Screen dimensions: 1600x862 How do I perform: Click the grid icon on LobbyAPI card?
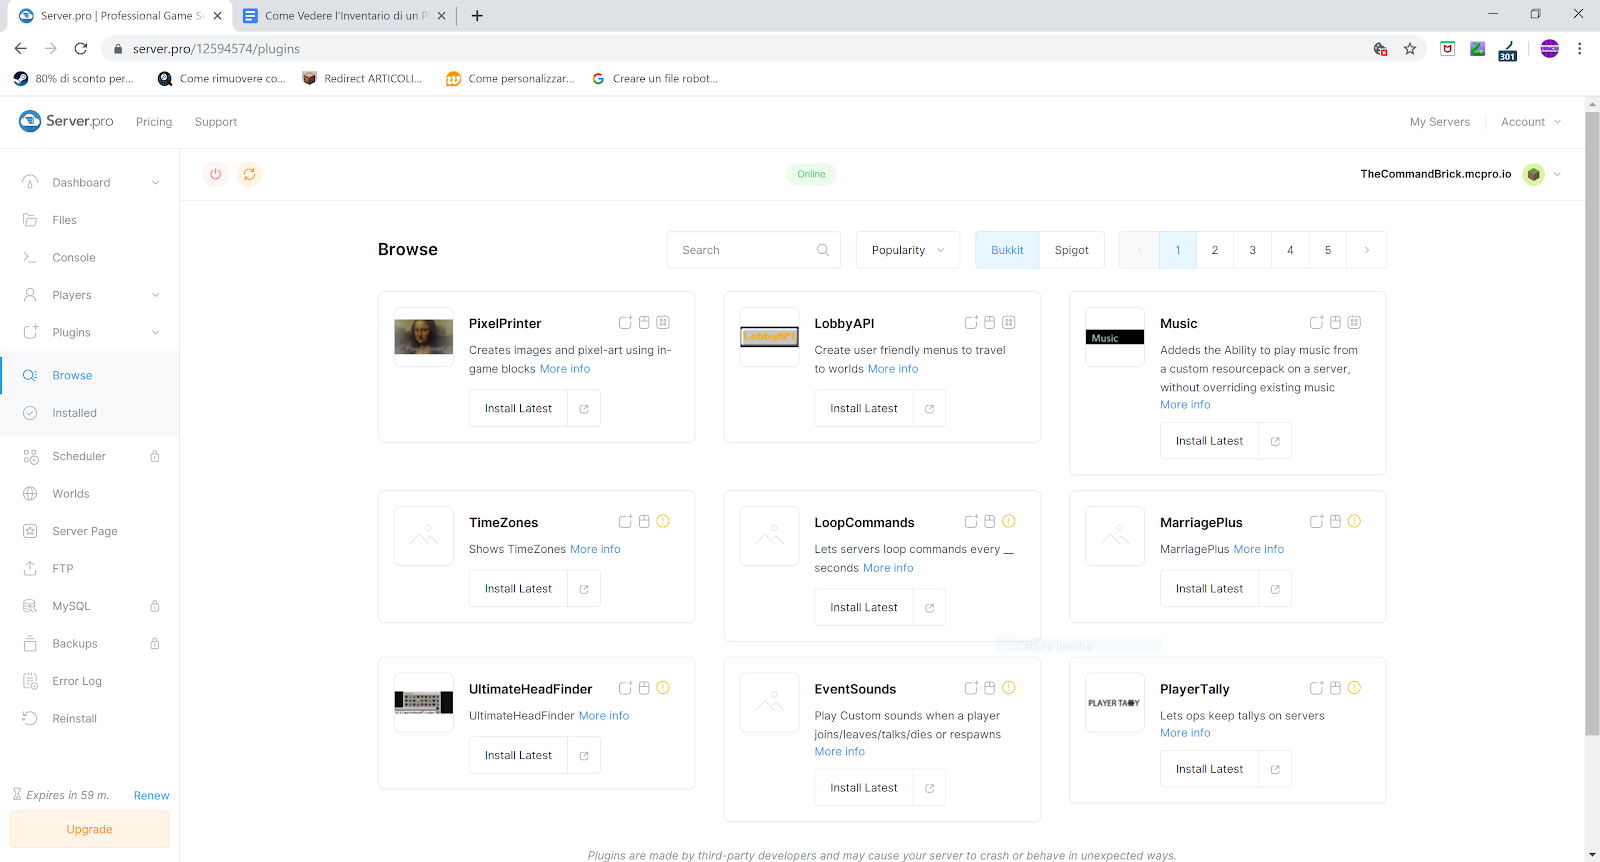click(1009, 322)
